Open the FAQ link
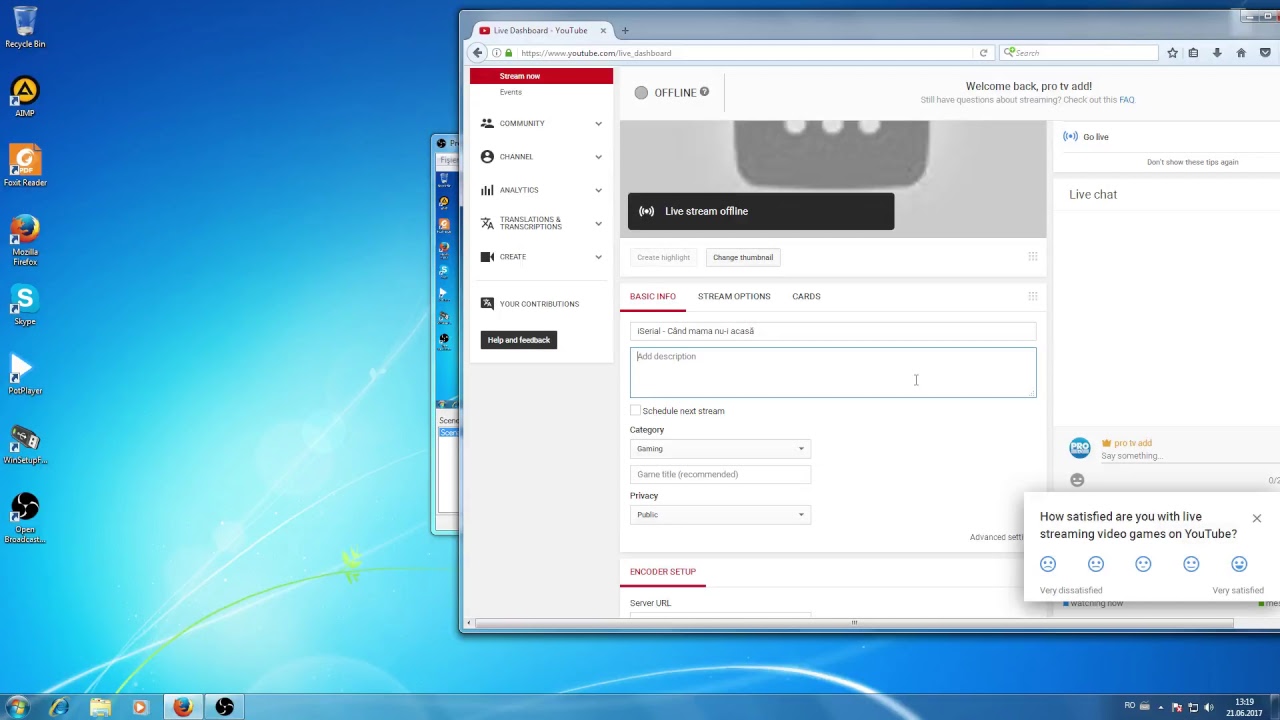This screenshot has height=720, width=1280. pyautogui.click(x=1127, y=100)
